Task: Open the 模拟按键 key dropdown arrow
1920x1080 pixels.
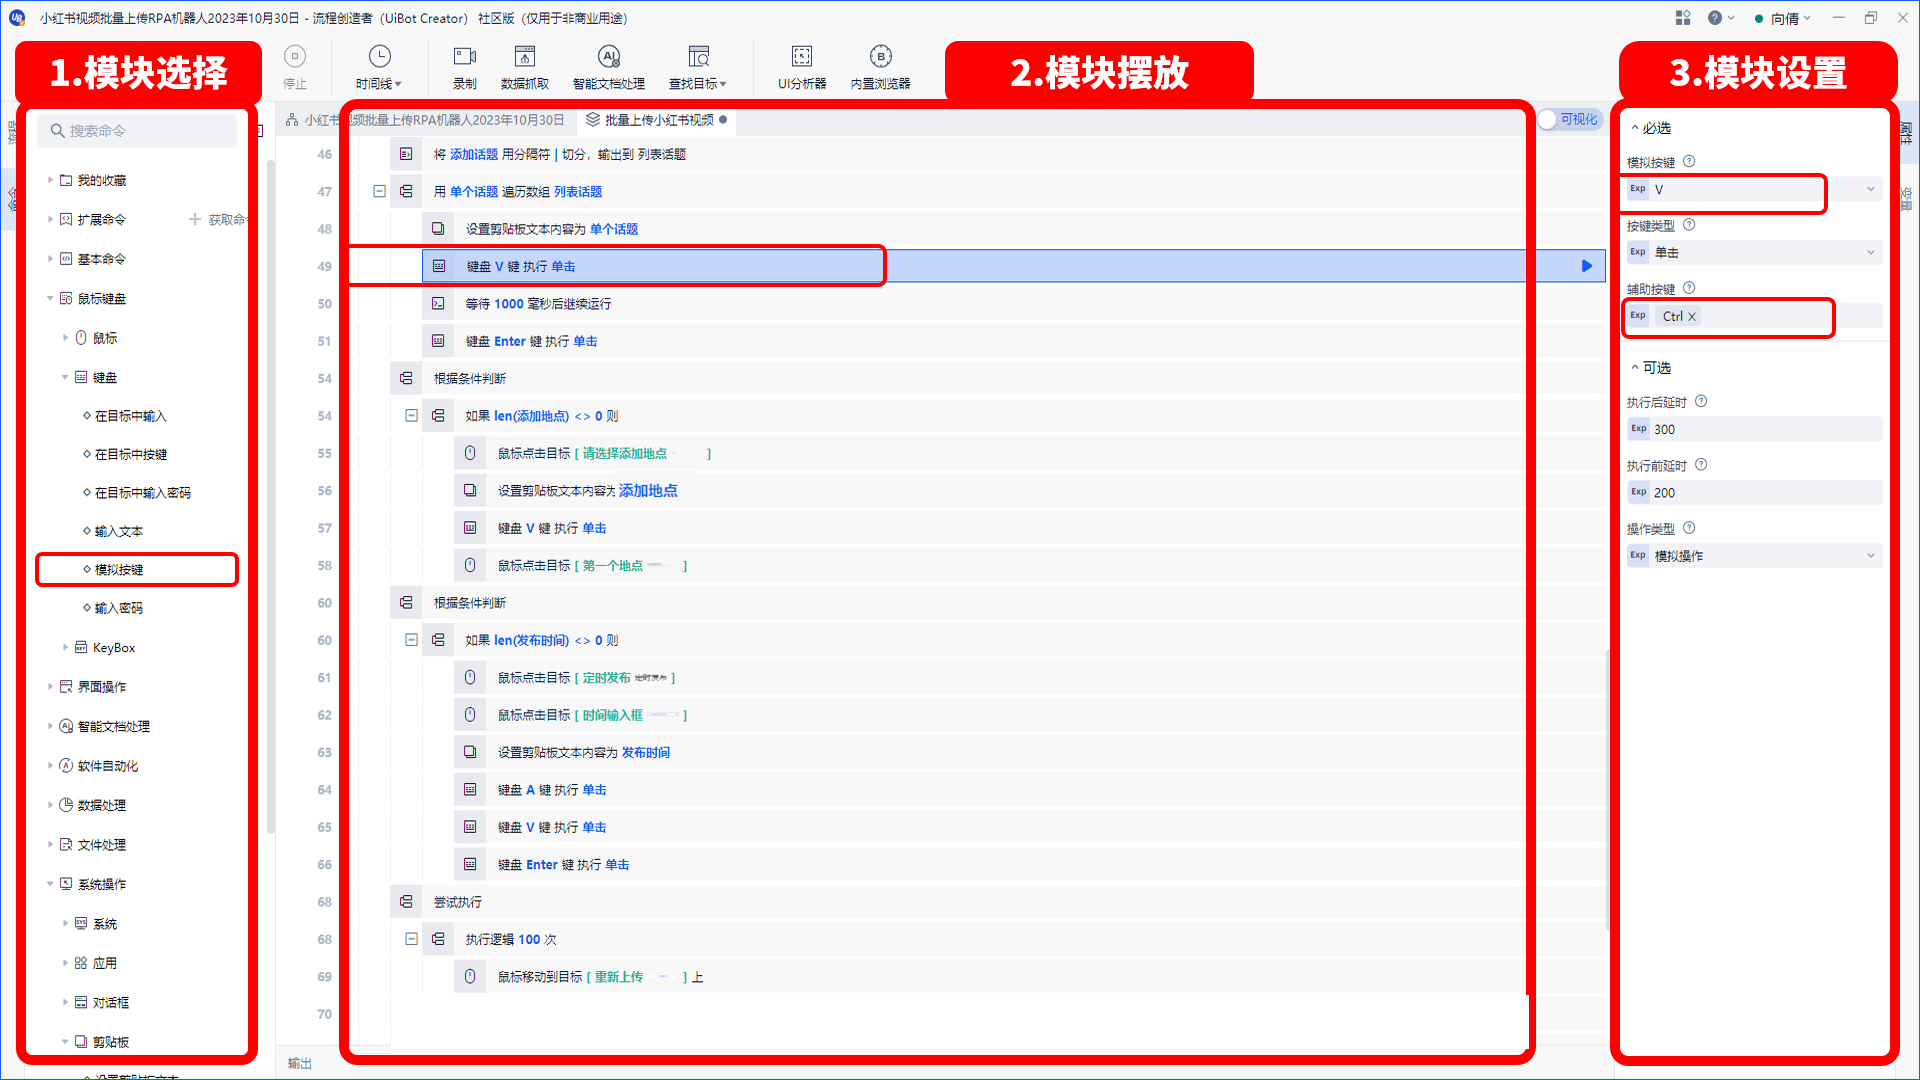Action: click(1871, 189)
